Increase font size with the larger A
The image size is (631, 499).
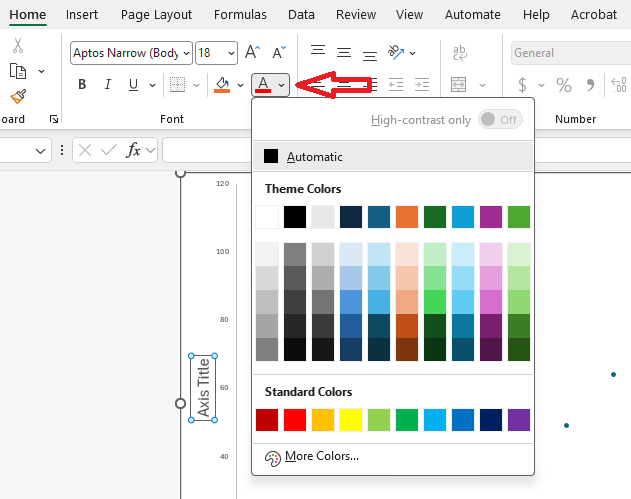tap(253, 52)
